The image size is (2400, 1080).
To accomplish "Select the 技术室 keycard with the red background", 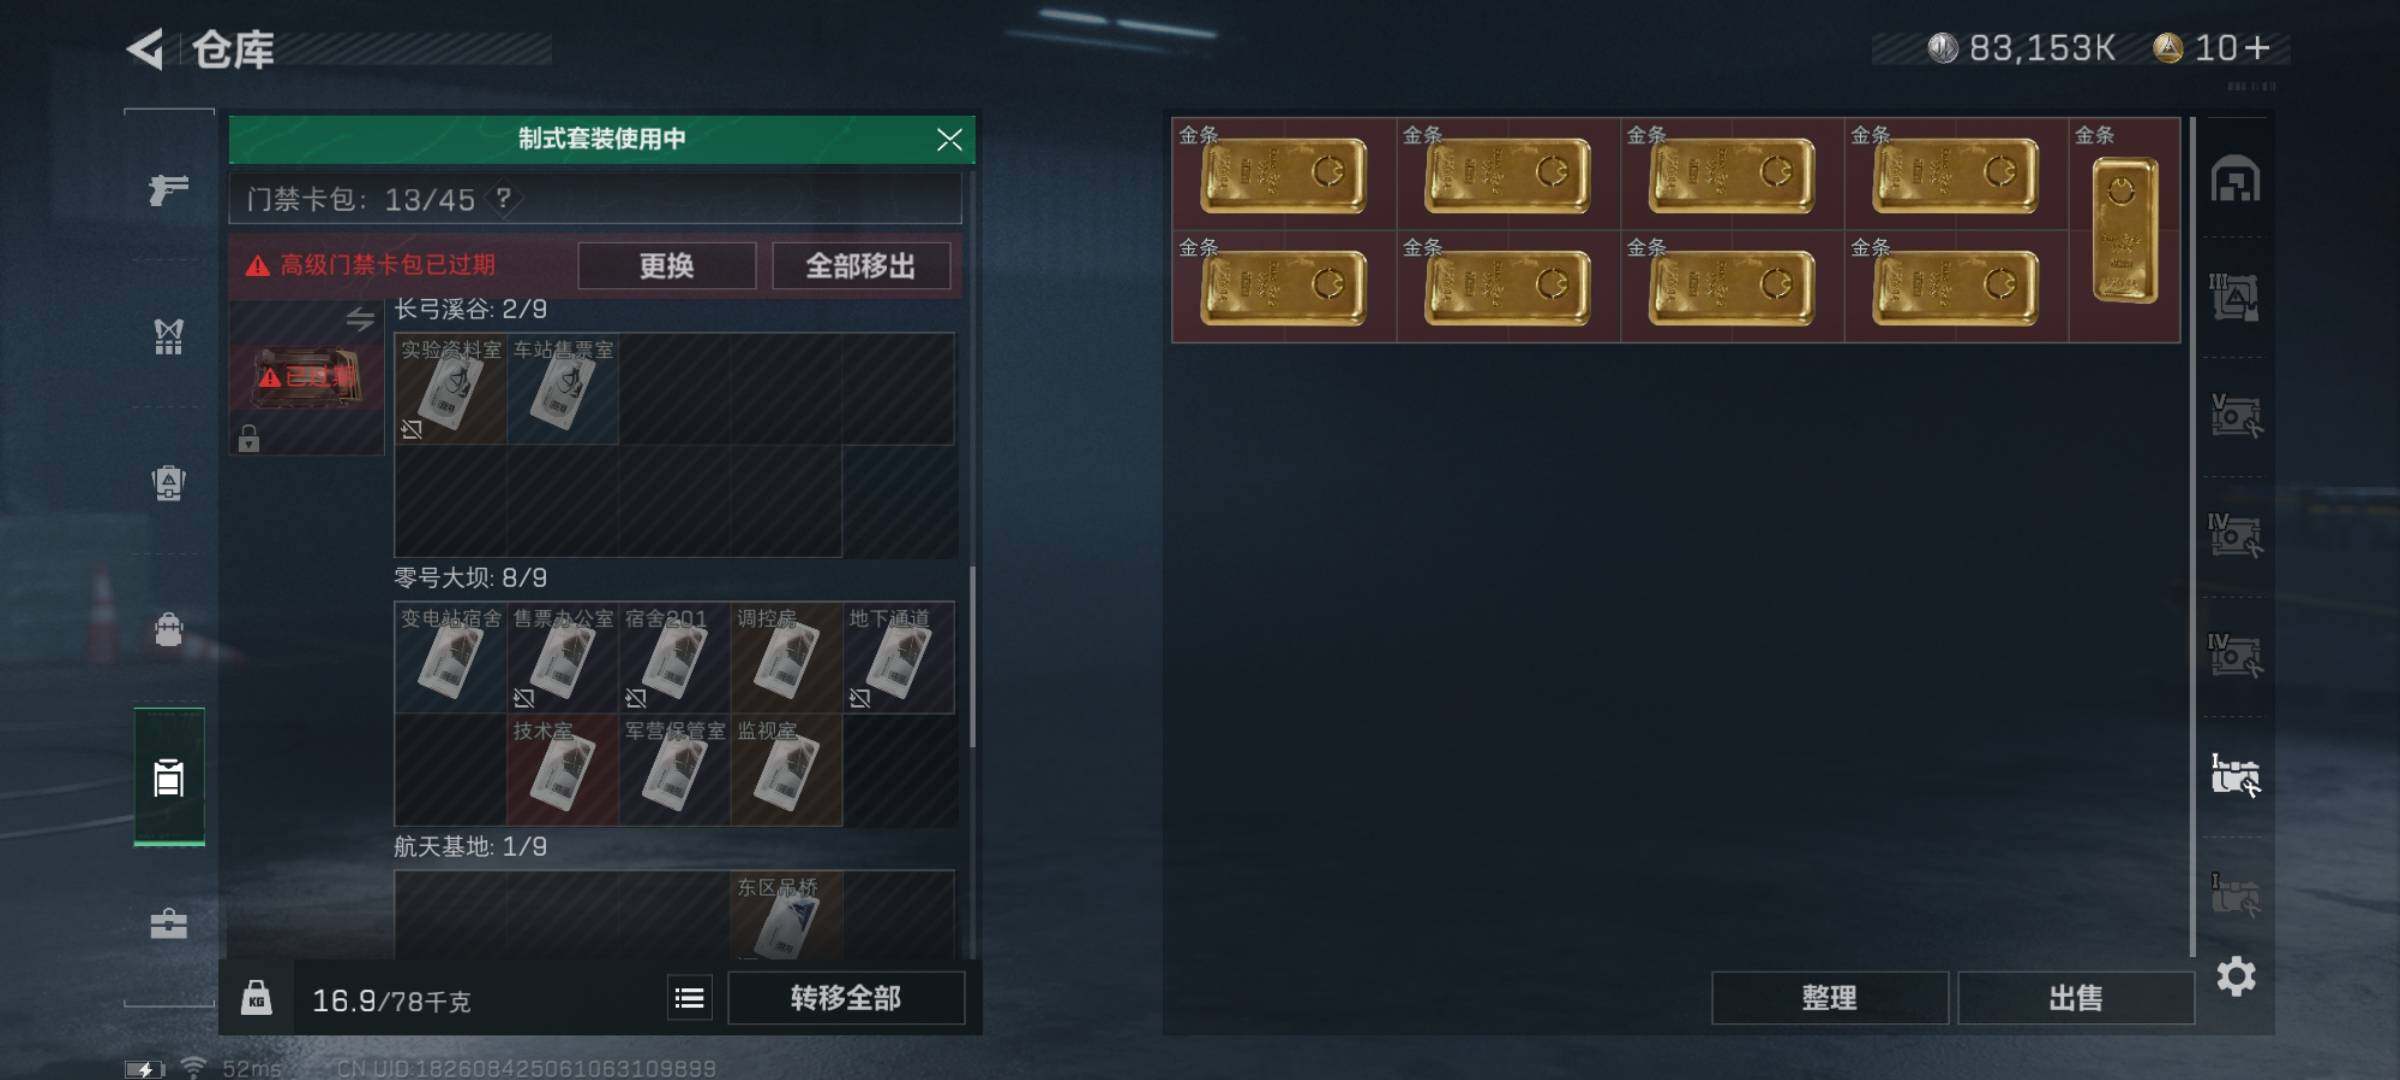I will tap(562, 769).
